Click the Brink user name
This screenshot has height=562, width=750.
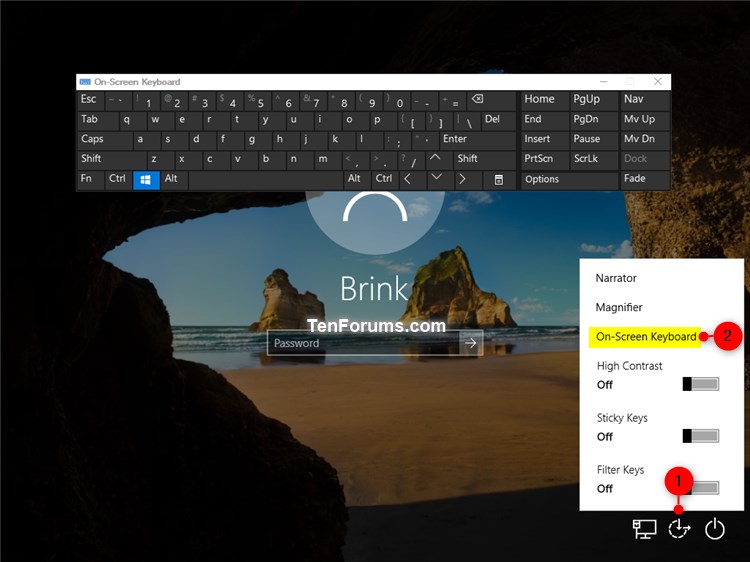pyautogui.click(x=374, y=289)
